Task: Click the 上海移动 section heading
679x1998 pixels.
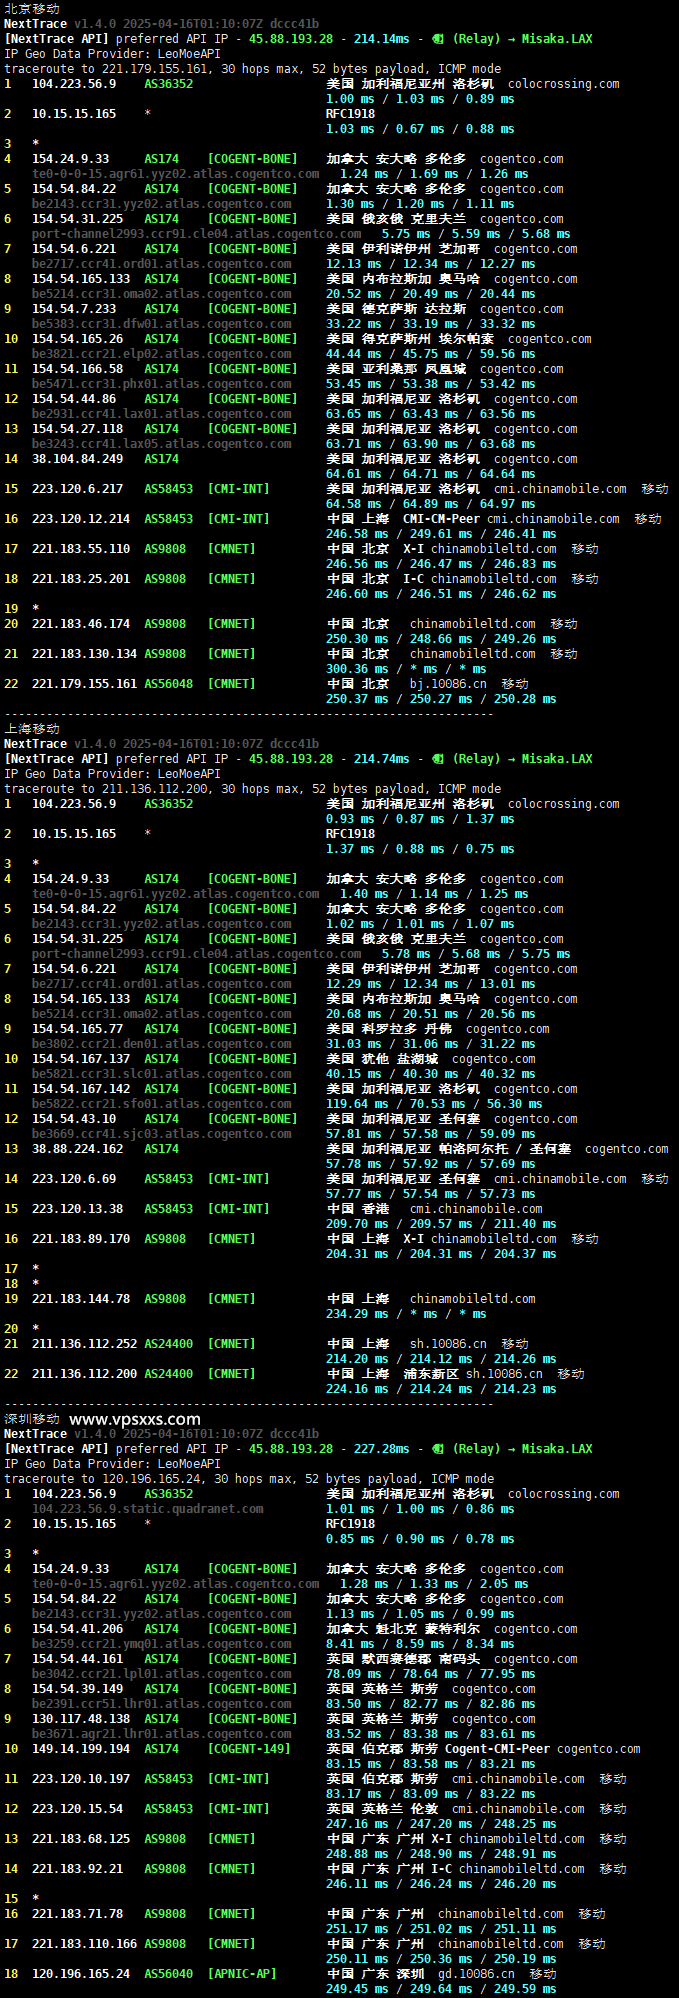Action: pos(32,728)
